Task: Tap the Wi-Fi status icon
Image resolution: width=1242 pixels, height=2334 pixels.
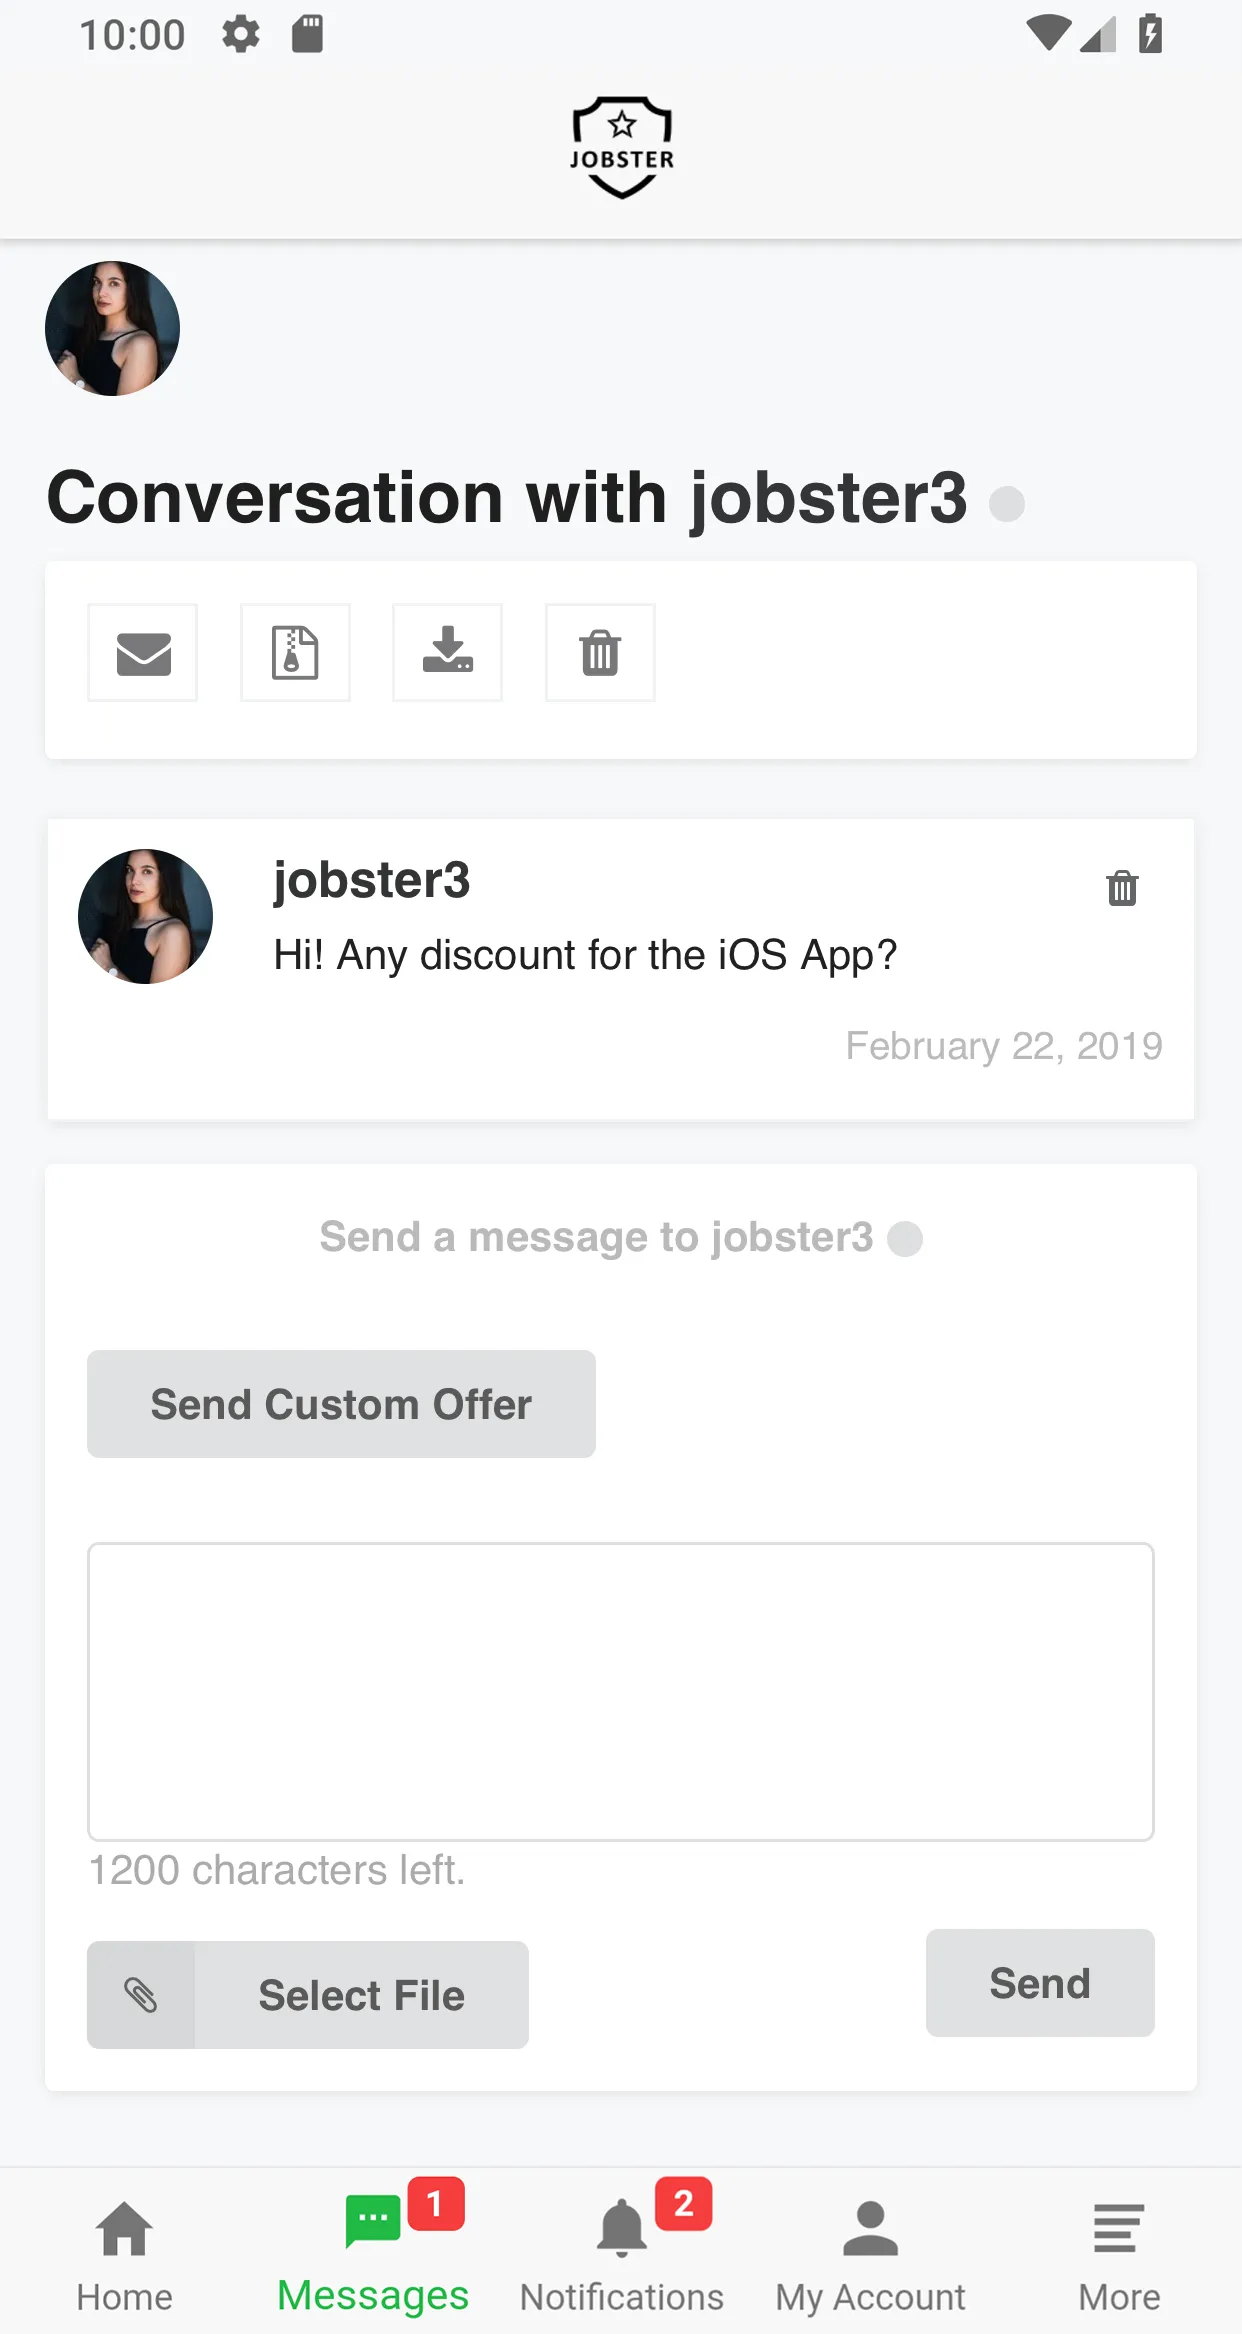Action: (1049, 34)
